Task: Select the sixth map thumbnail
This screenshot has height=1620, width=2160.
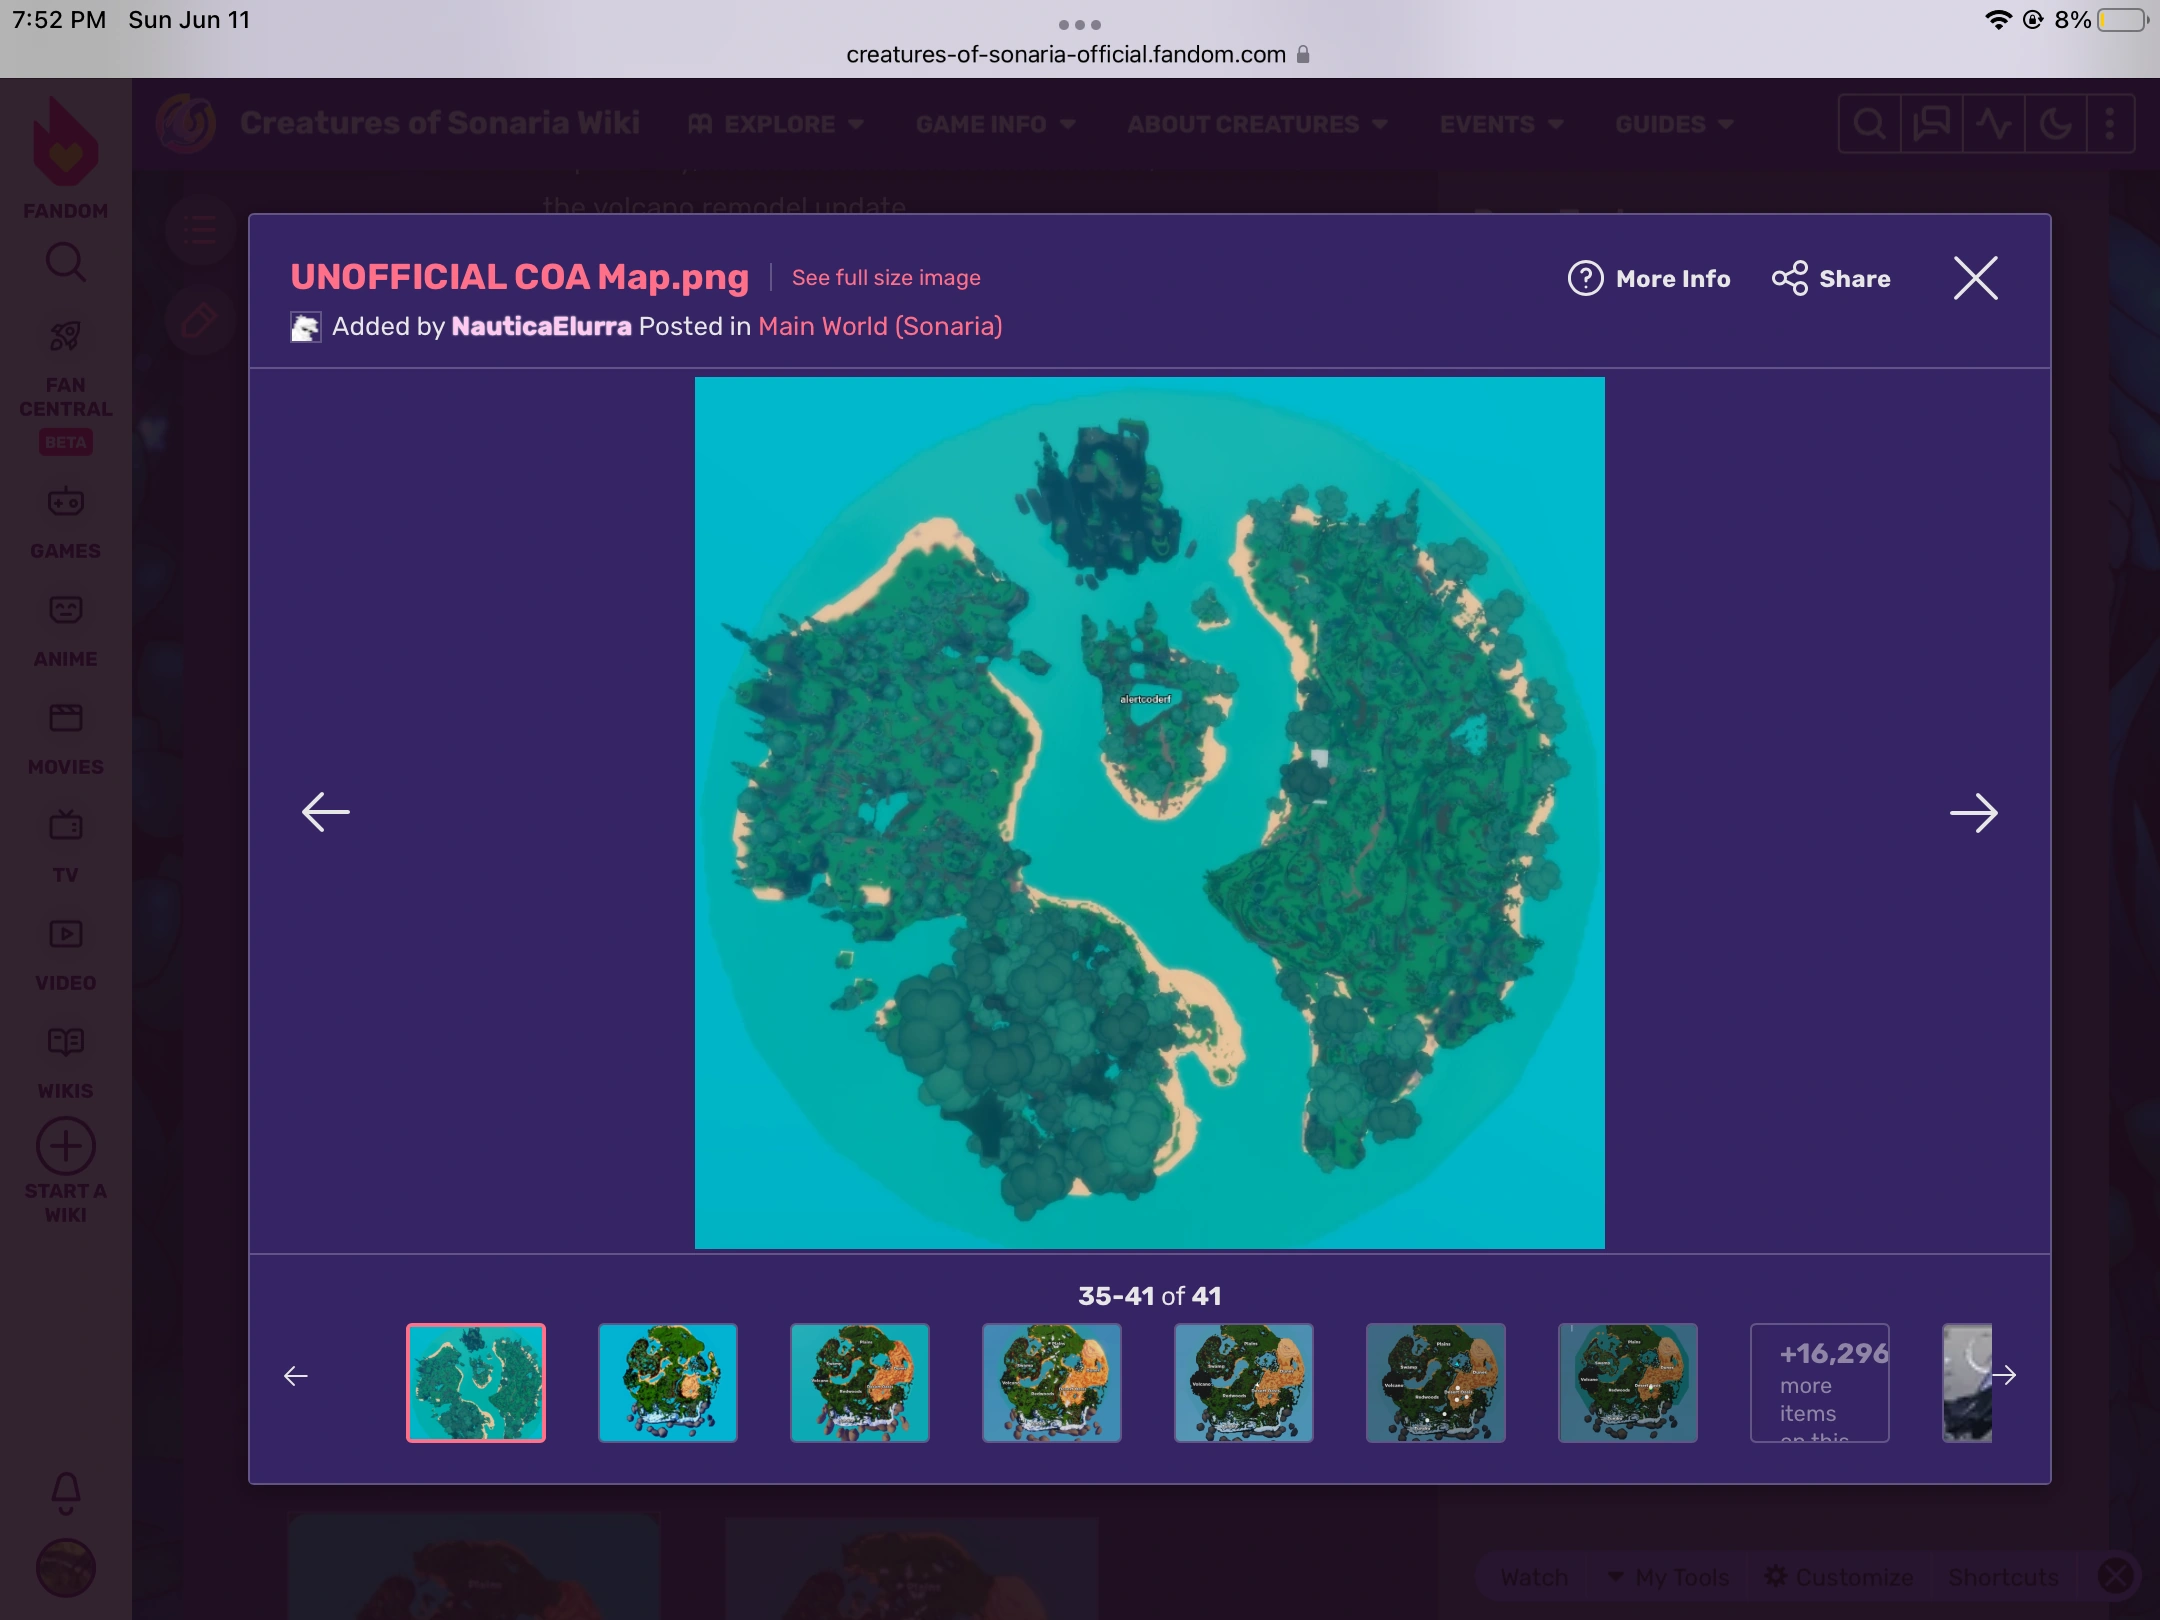Action: pyautogui.click(x=1436, y=1383)
